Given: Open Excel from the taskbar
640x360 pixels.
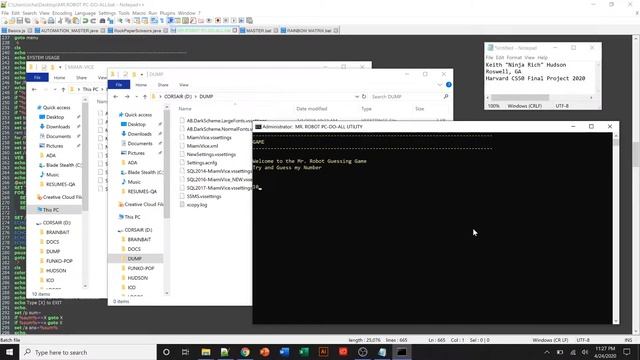Looking at the screenshot, I should (x=304, y=352).
